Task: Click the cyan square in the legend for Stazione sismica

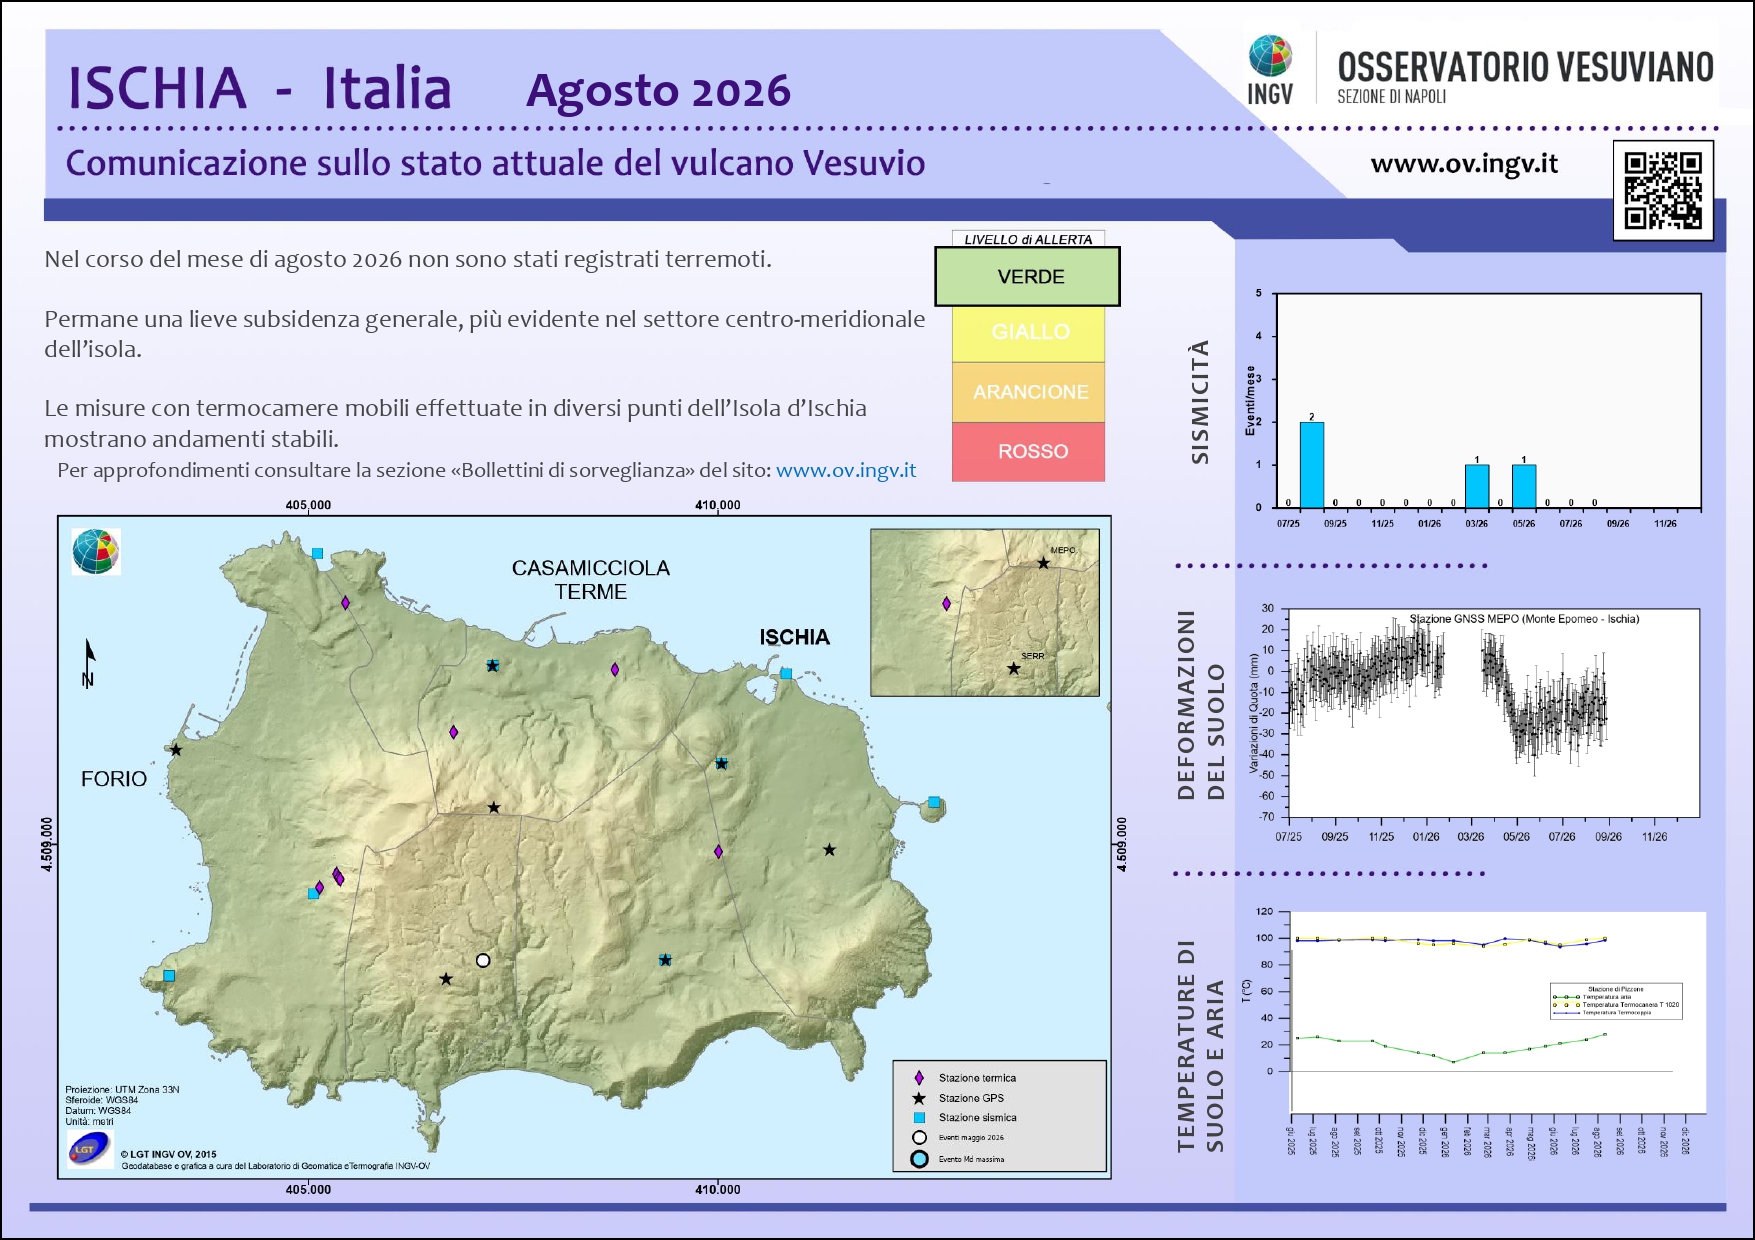Action: coord(919,1118)
